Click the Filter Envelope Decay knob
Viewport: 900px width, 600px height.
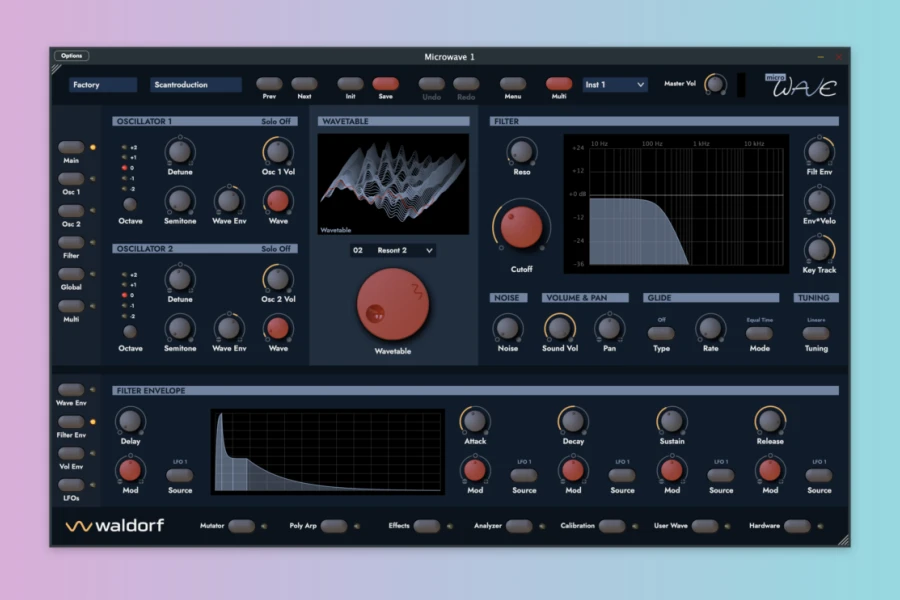573,421
